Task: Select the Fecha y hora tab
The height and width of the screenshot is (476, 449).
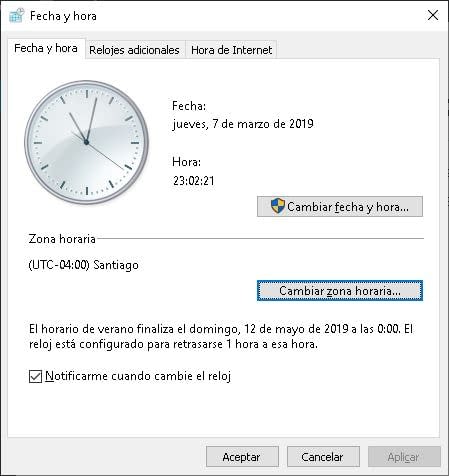Action: pyautogui.click(x=46, y=48)
